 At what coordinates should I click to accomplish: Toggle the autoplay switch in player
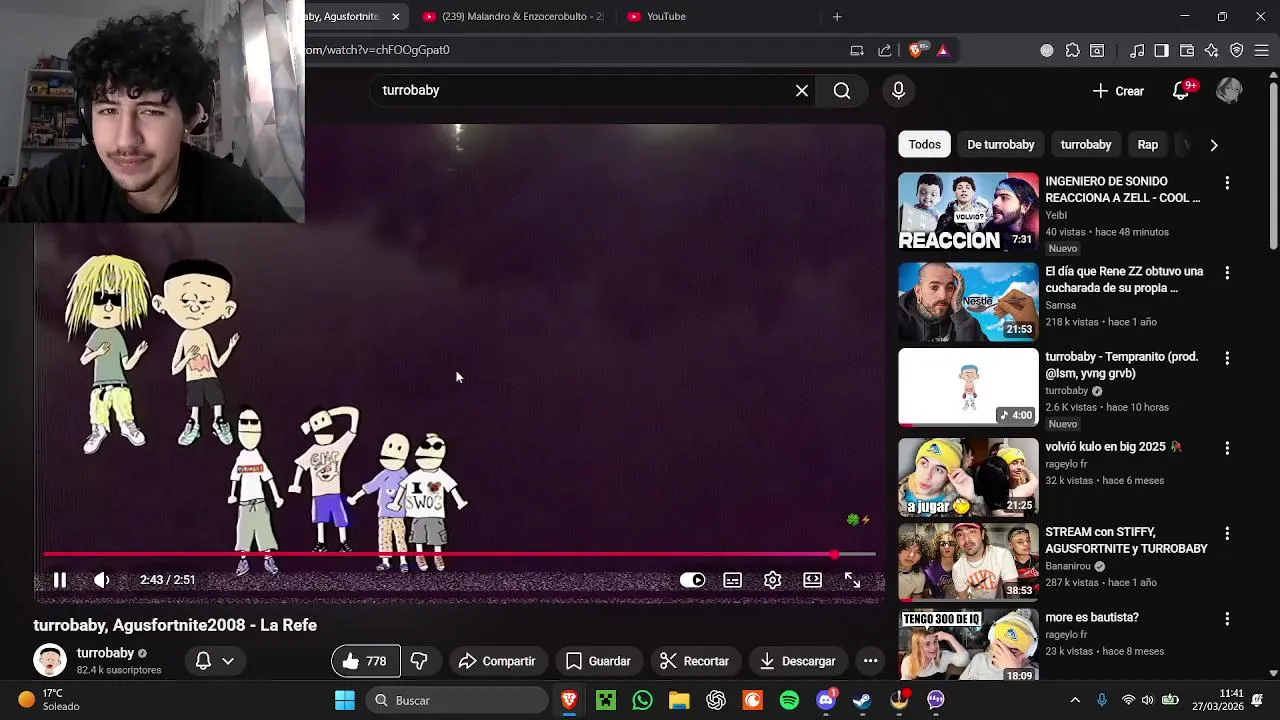coord(692,580)
